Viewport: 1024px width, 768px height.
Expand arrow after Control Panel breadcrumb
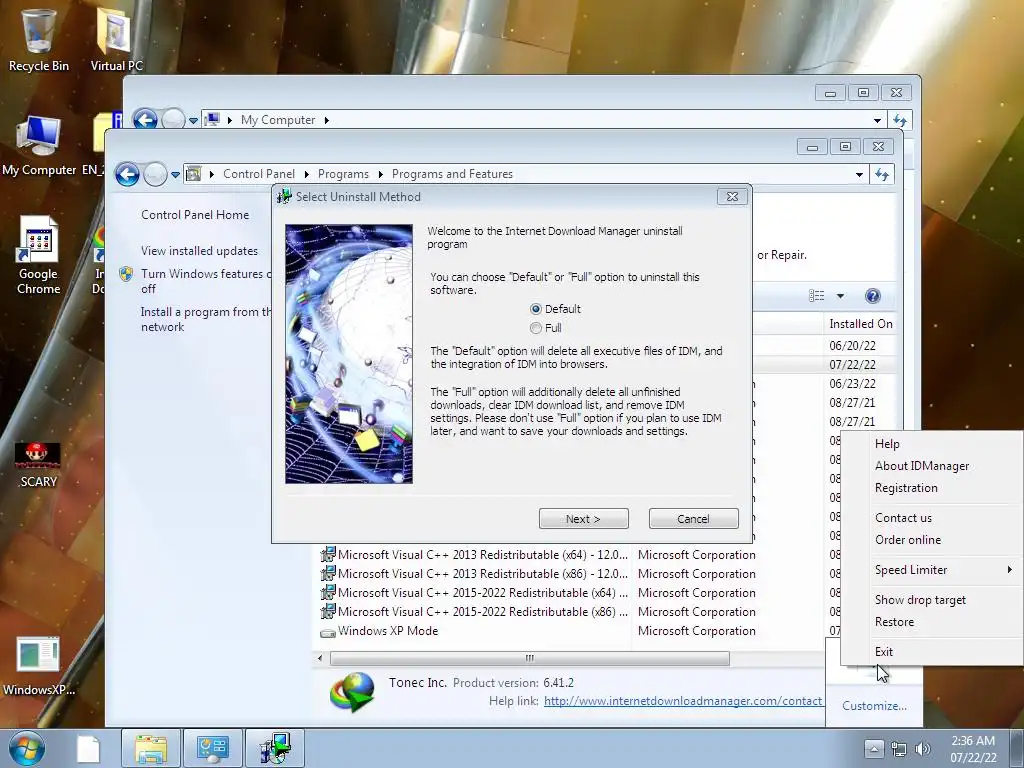(306, 174)
